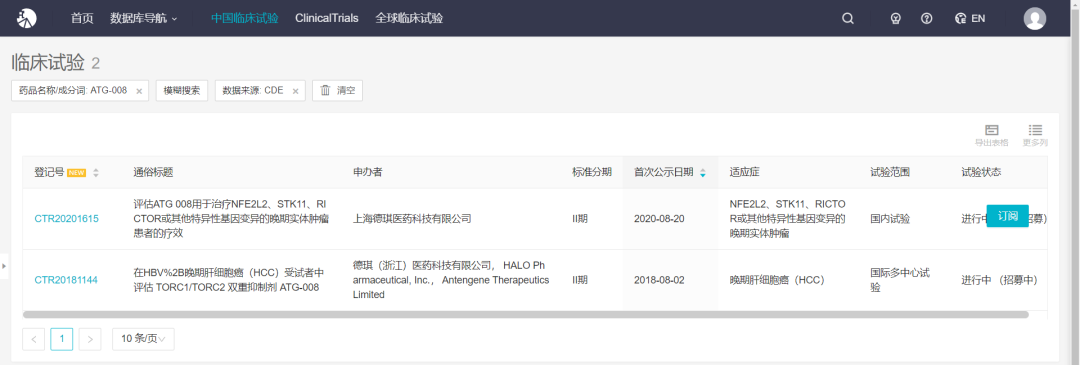
Task: Click the 试验状态 column header
Action: [981, 172]
